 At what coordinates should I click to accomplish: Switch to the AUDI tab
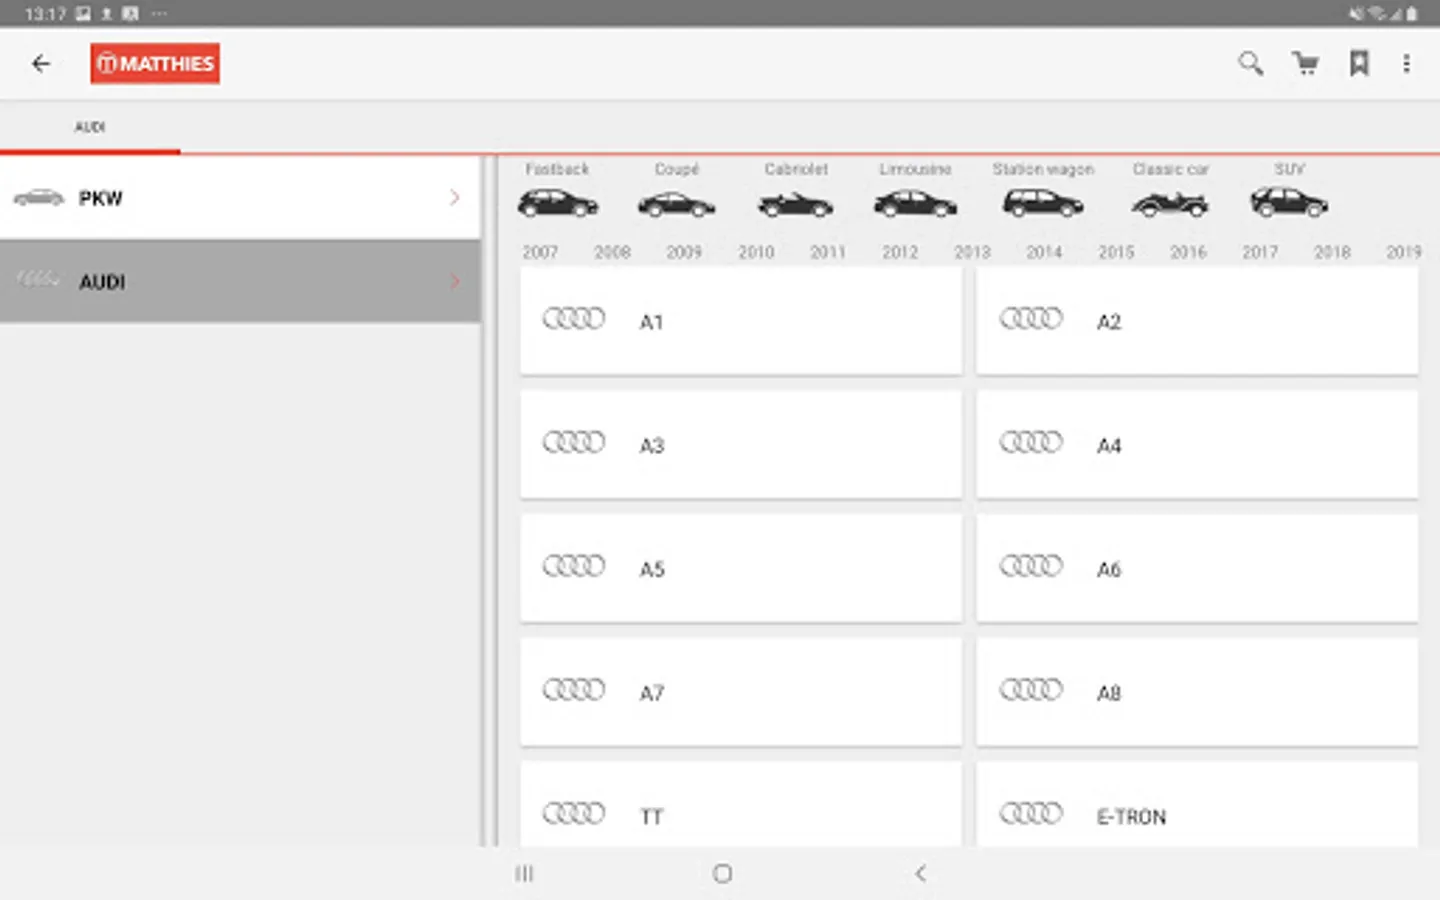[x=90, y=127]
